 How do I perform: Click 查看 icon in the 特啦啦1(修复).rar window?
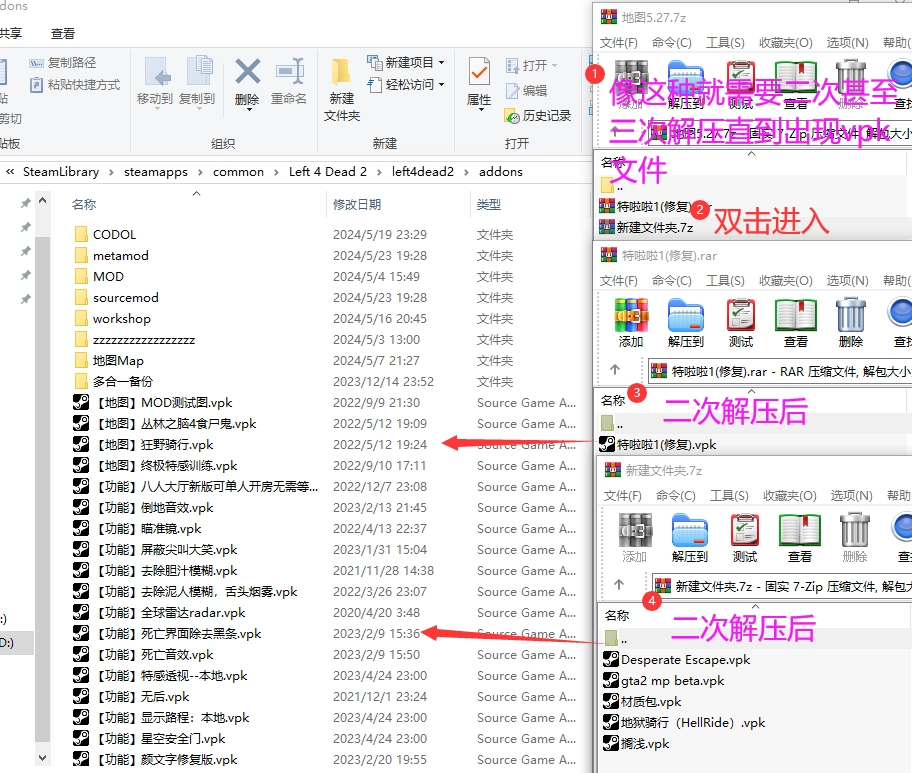point(796,322)
